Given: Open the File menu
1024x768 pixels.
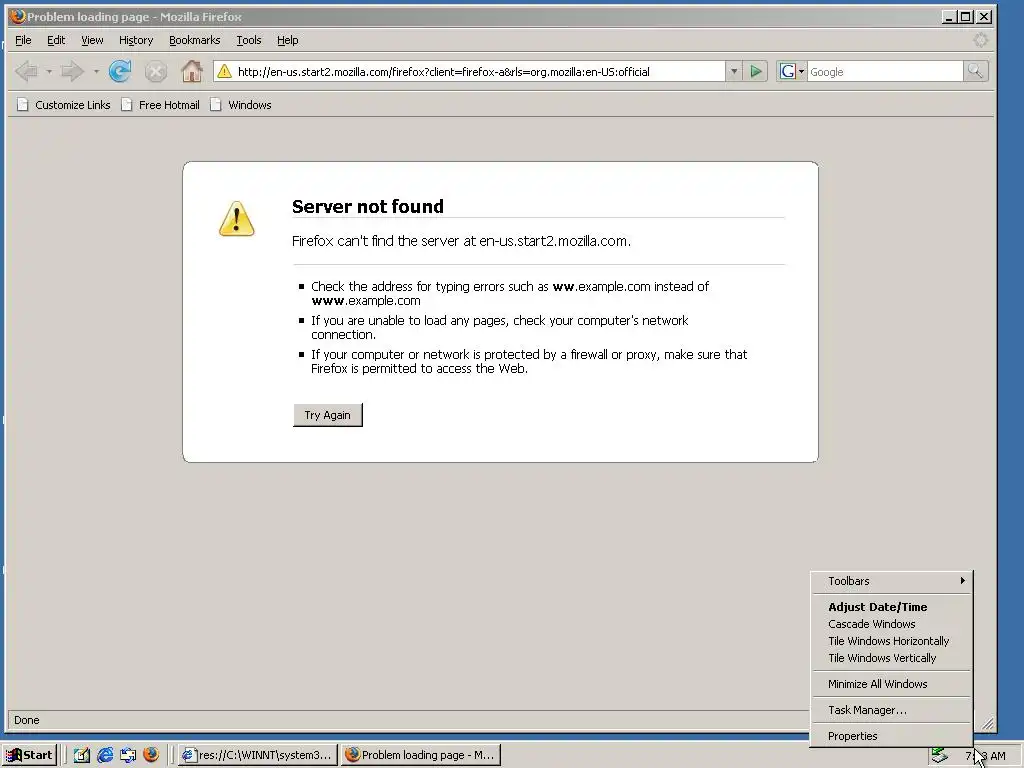Looking at the screenshot, I should [x=23, y=40].
